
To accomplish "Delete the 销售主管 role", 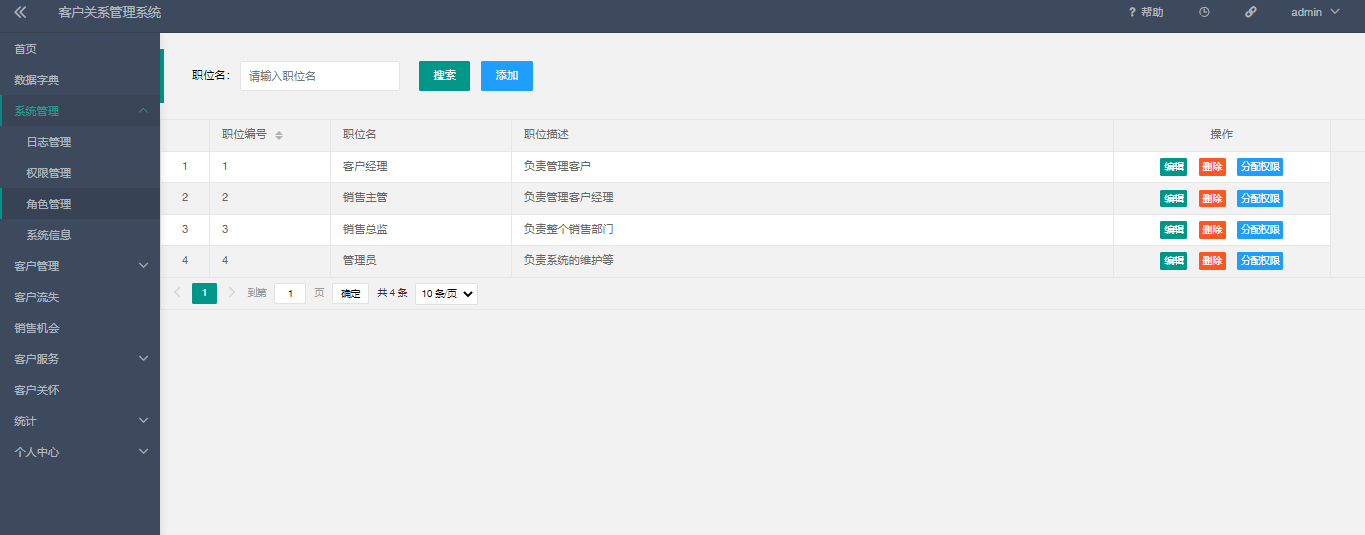I will (x=1212, y=198).
